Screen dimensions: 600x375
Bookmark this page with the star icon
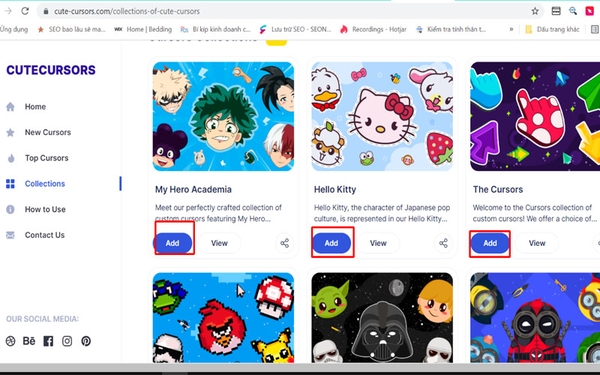coord(535,11)
